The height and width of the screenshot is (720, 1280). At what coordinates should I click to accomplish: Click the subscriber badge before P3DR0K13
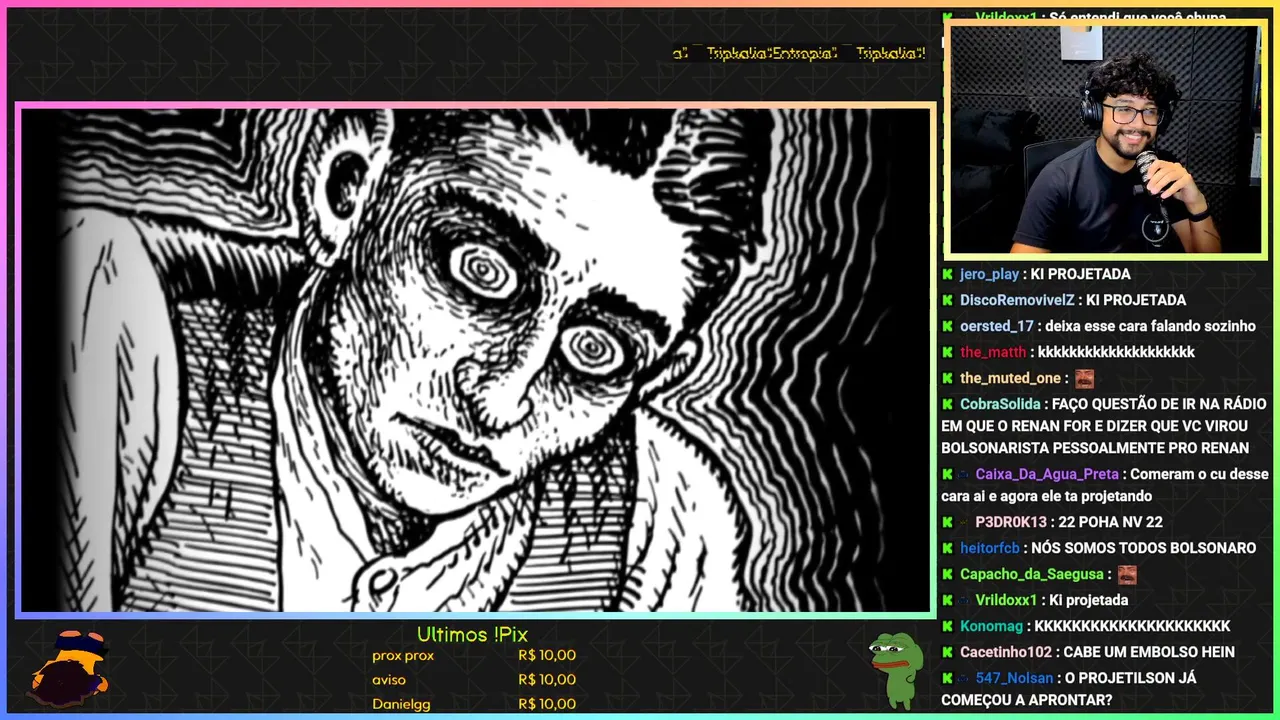coord(964,522)
